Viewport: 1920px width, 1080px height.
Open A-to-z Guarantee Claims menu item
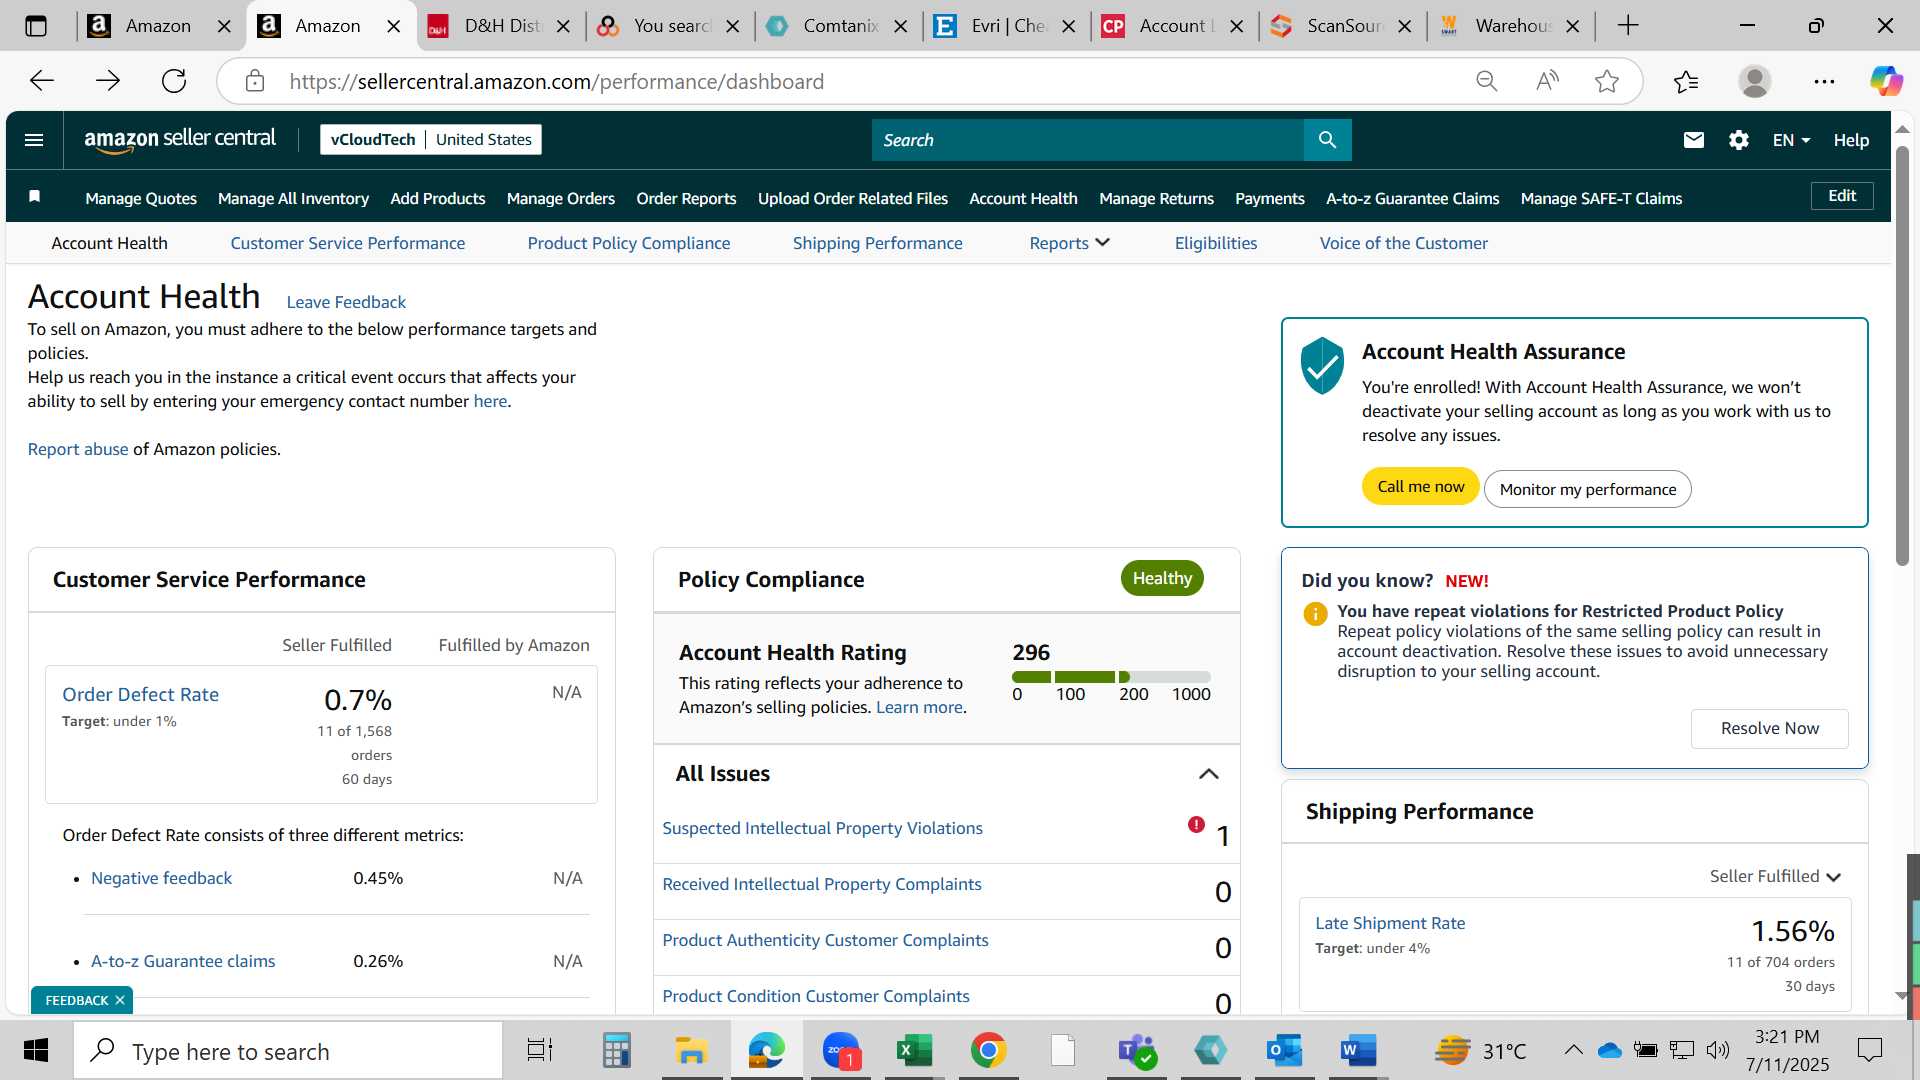click(x=1412, y=198)
